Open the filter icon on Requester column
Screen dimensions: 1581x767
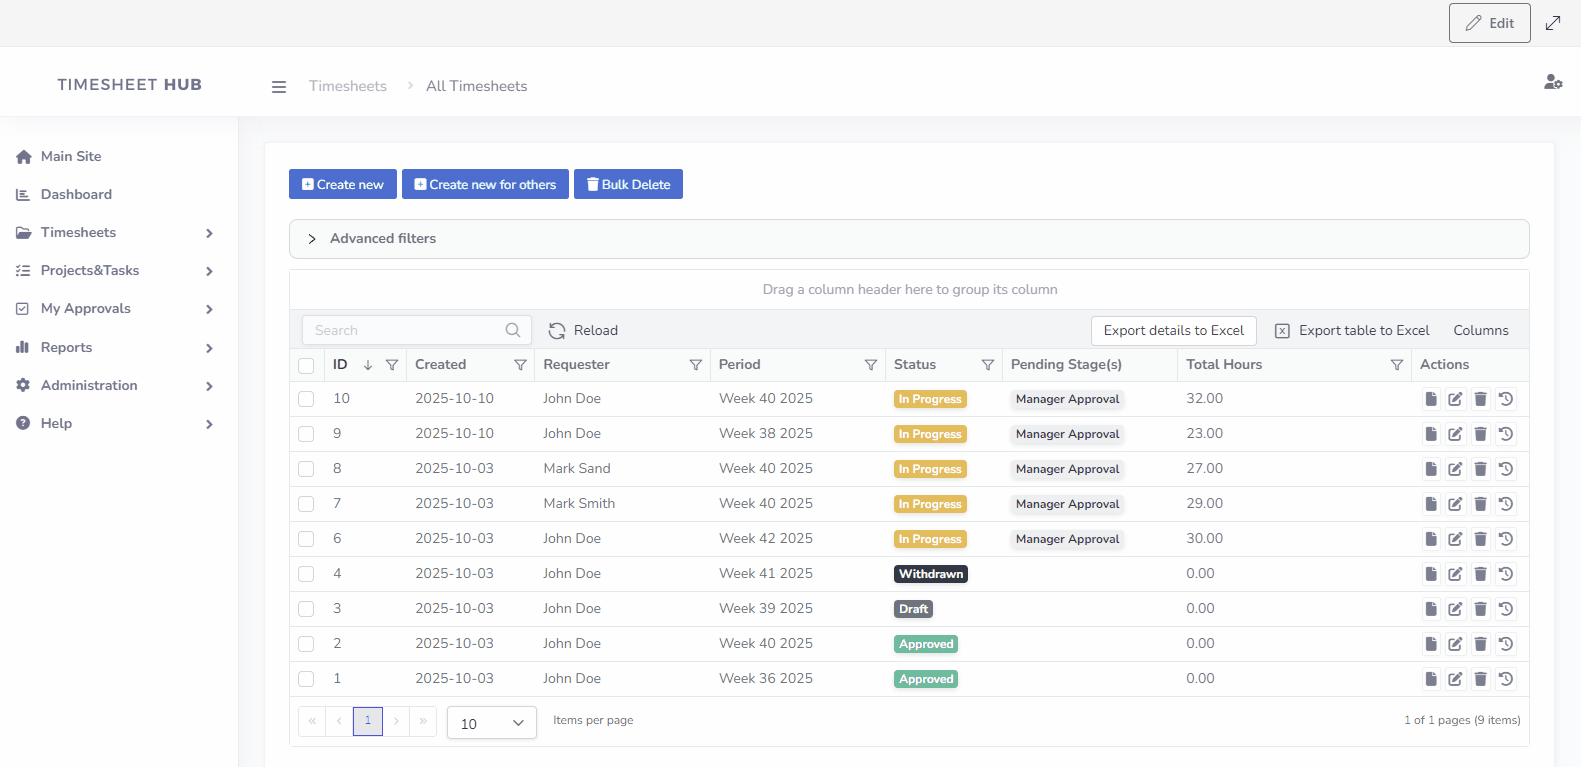pyautogui.click(x=695, y=365)
